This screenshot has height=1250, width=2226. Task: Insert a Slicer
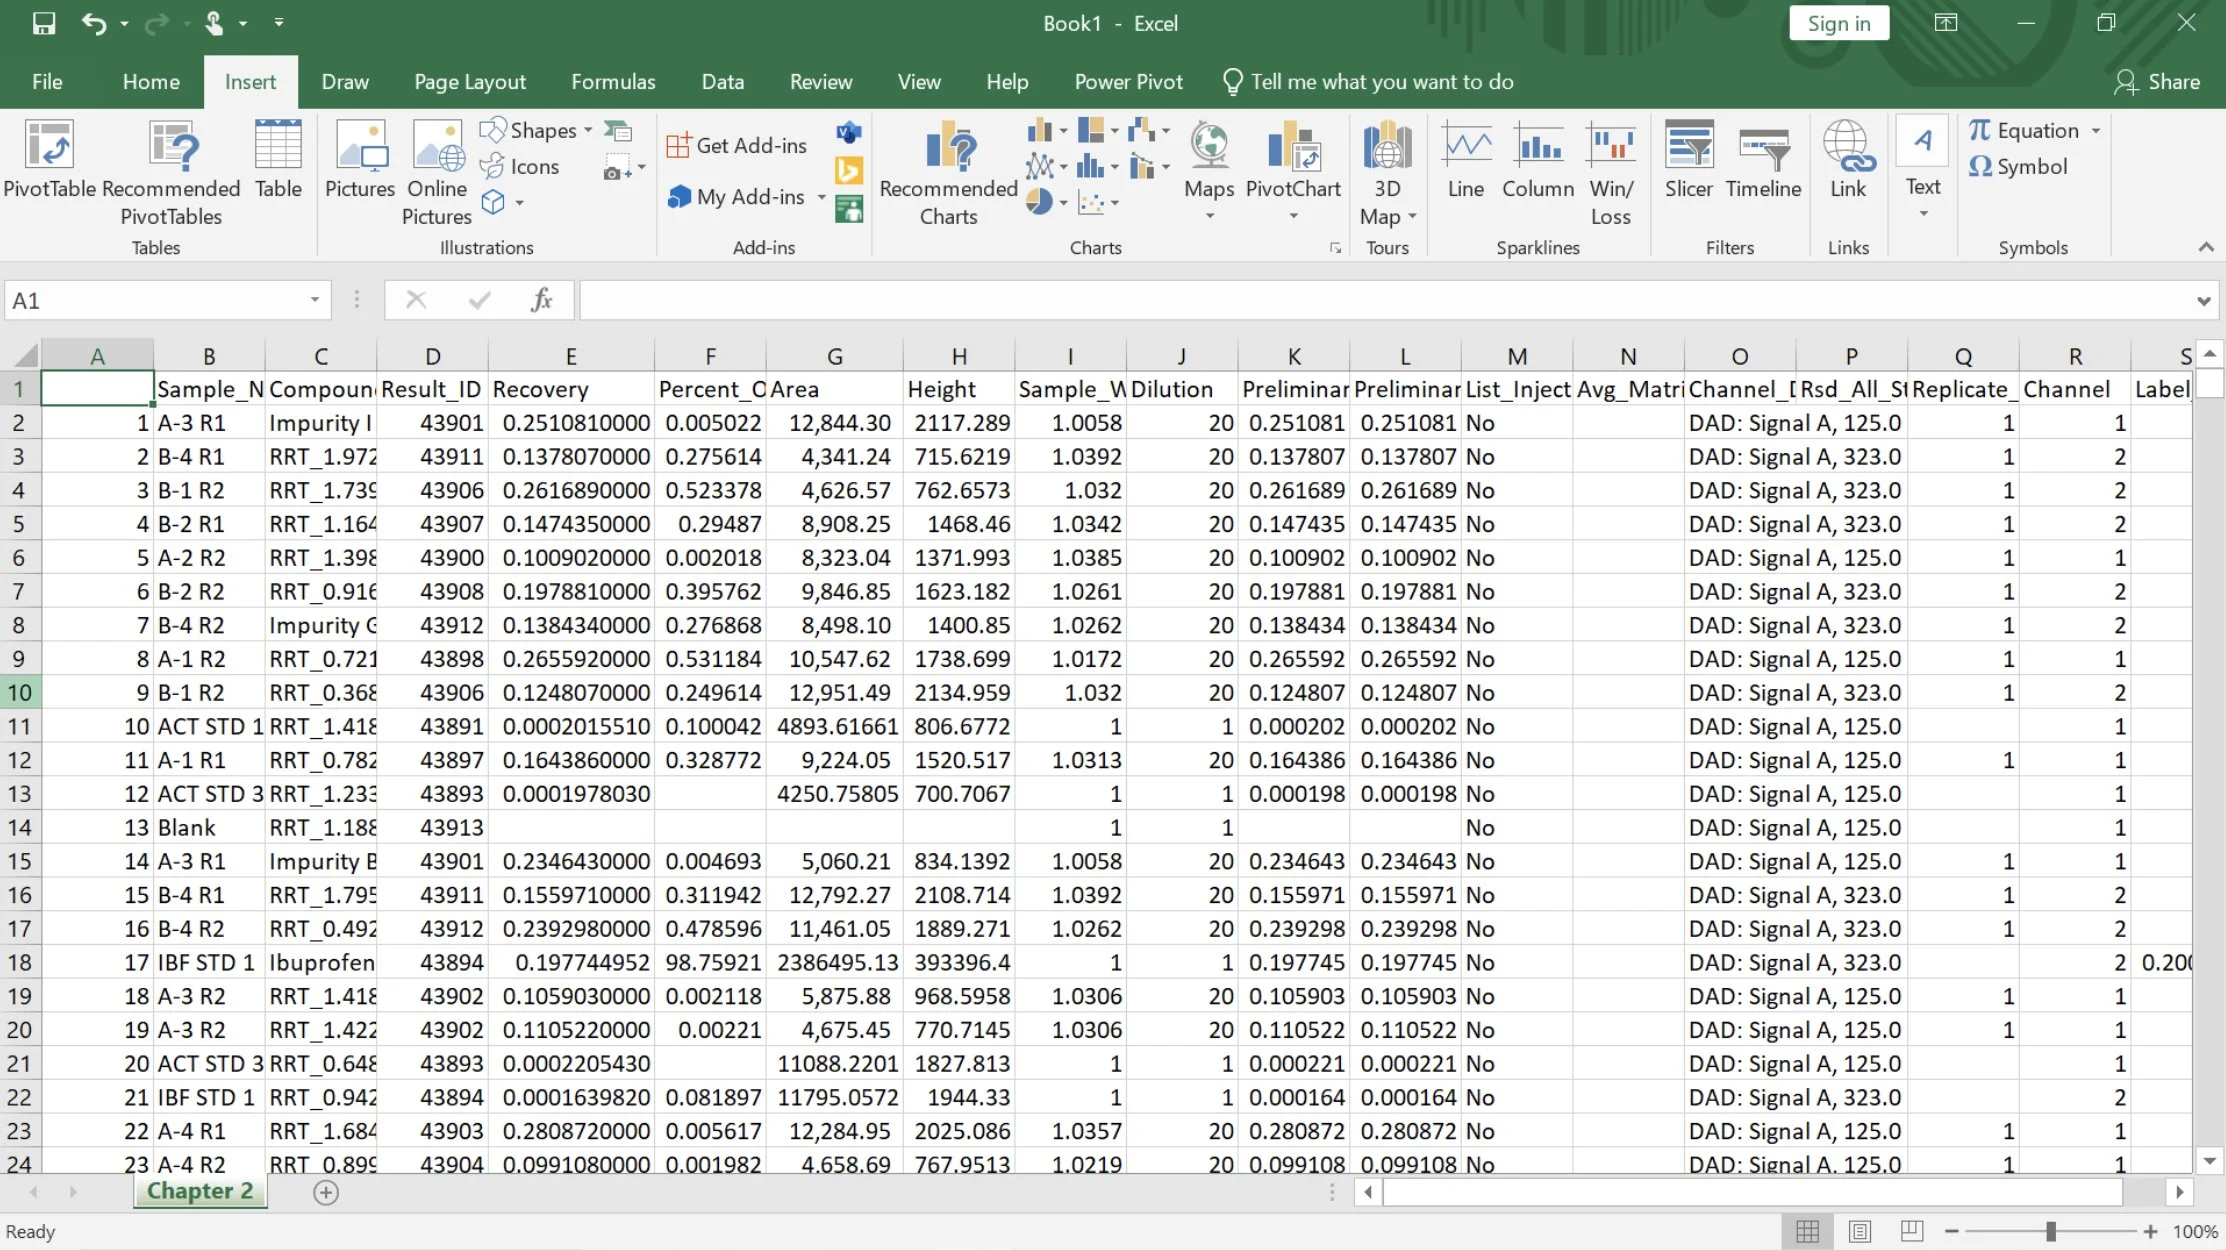[x=1688, y=165]
